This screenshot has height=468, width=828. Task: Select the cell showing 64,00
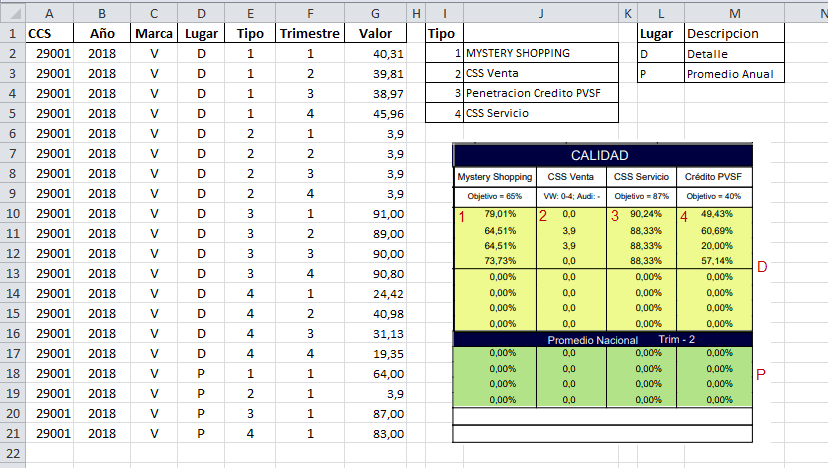coord(375,373)
